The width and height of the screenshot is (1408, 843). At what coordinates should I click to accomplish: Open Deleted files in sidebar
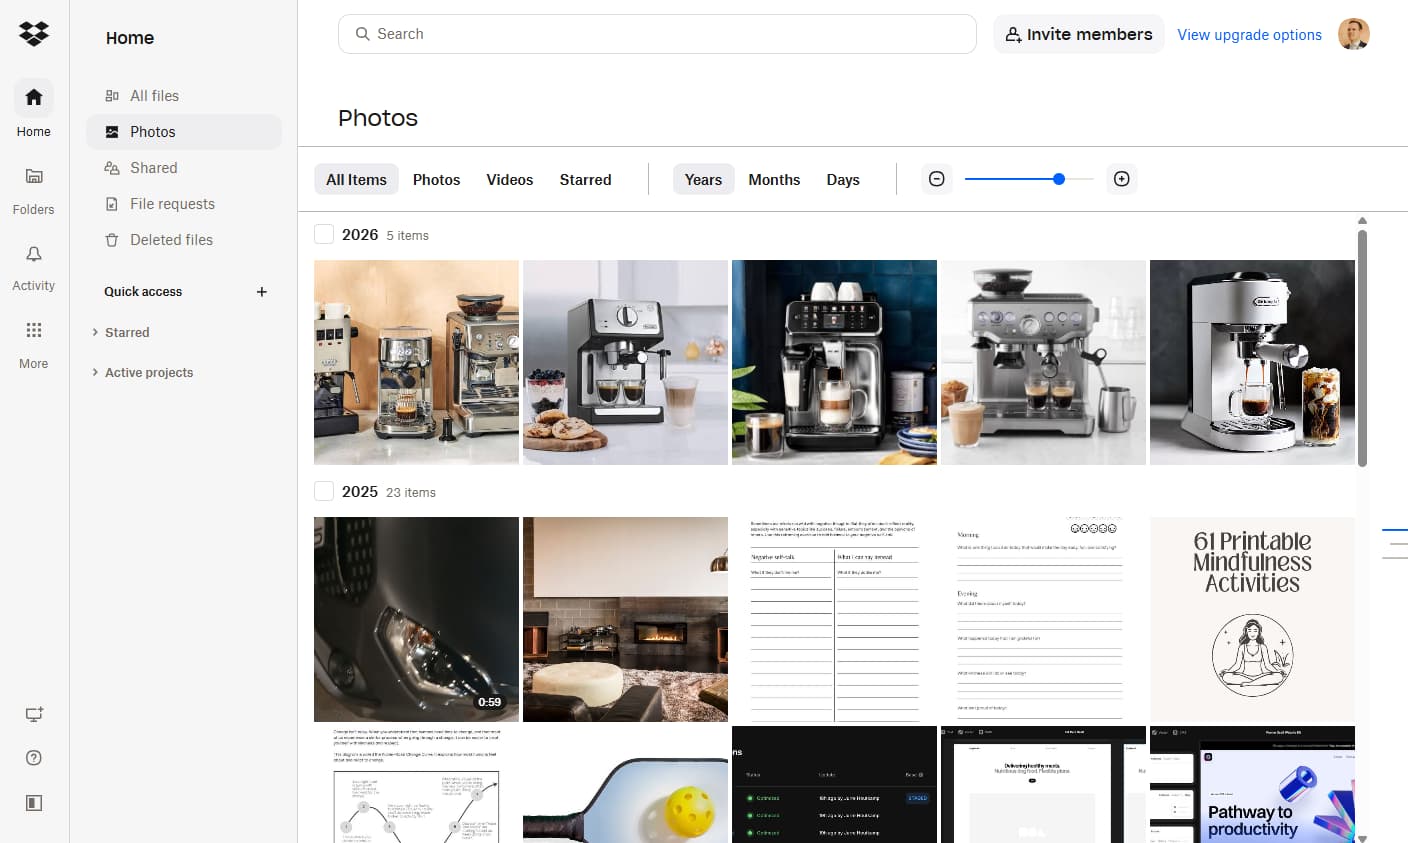(184, 240)
